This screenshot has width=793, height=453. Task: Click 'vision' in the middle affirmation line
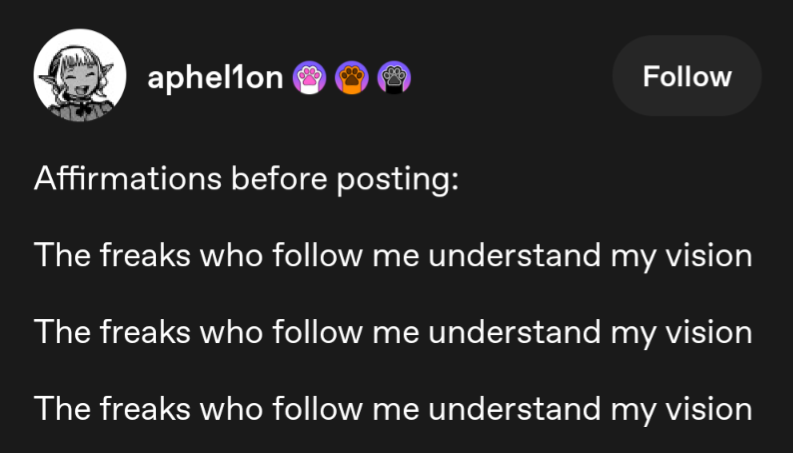pyautogui.click(x=709, y=331)
